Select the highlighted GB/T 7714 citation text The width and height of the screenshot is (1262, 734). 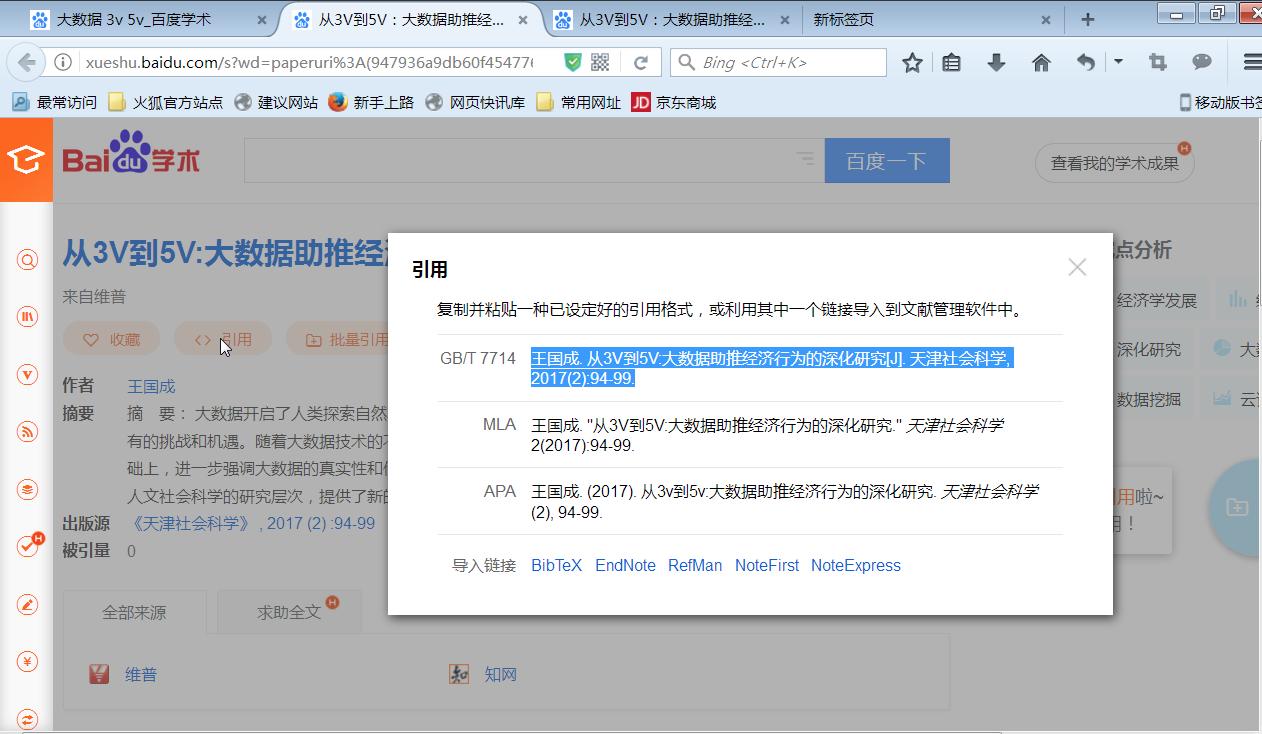tap(770, 368)
